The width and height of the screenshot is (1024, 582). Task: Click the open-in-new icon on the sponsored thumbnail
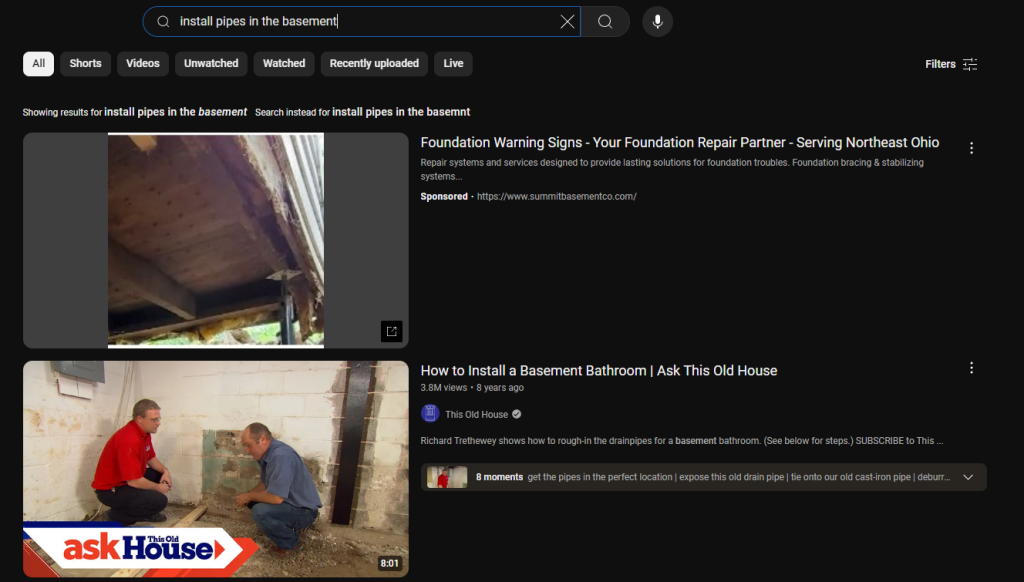click(391, 331)
